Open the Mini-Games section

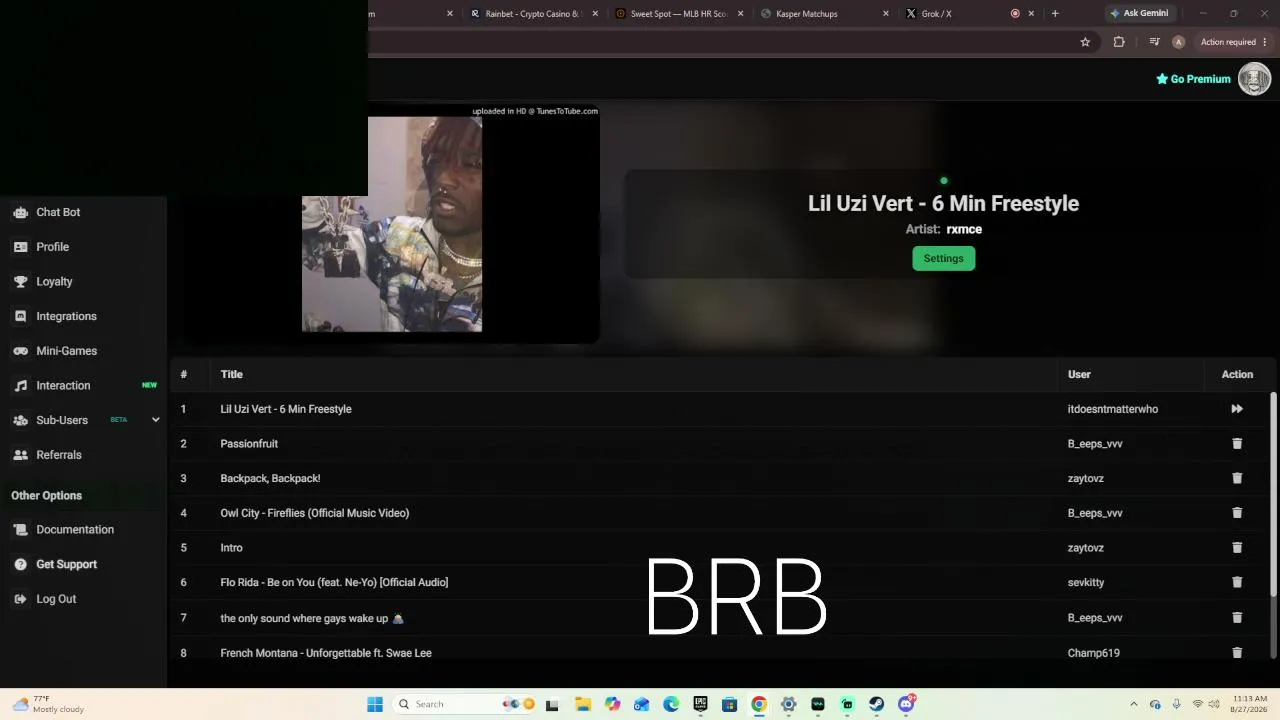[66, 351]
